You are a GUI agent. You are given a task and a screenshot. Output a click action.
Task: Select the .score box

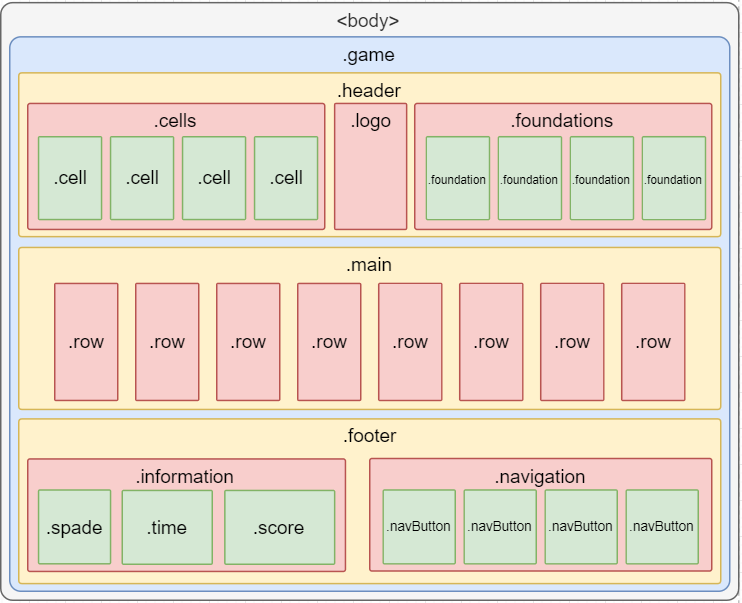pos(279,527)
